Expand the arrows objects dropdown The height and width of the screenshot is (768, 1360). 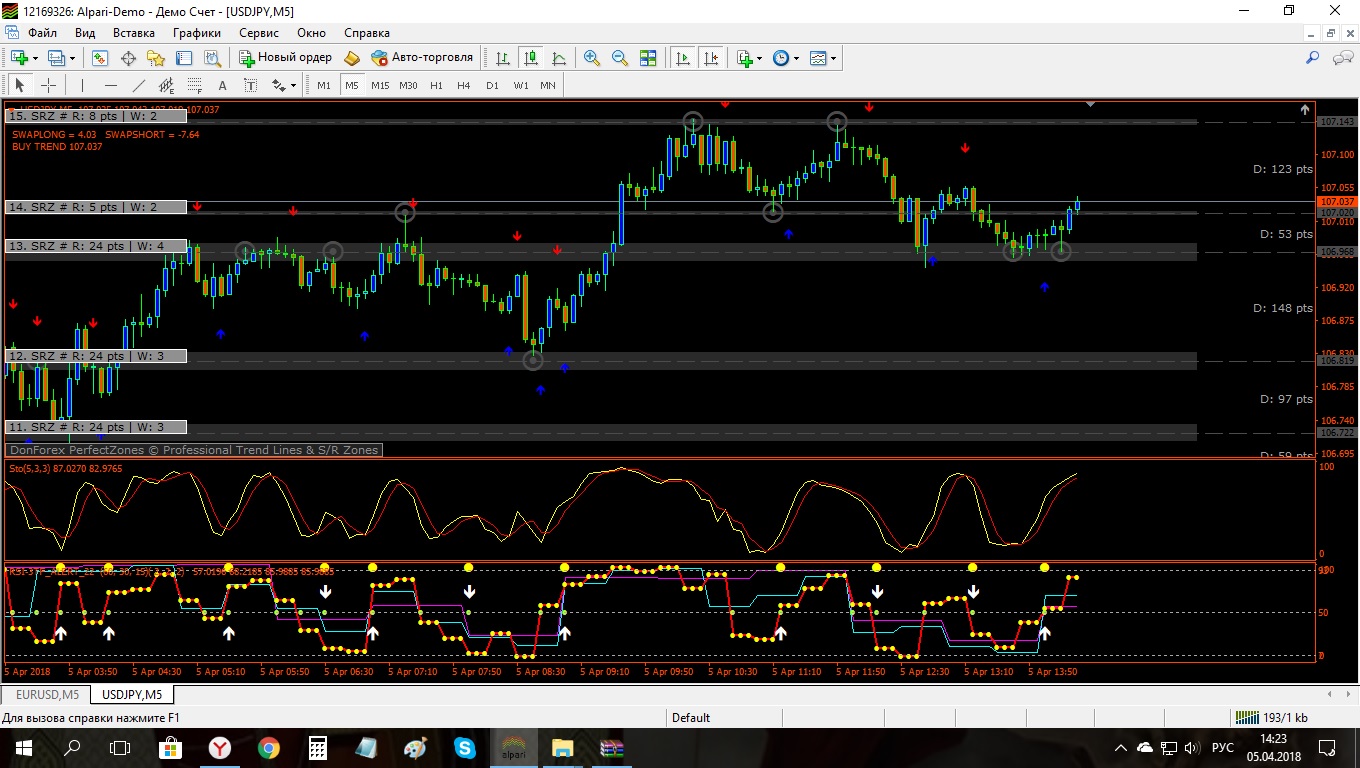coord(293,85)
